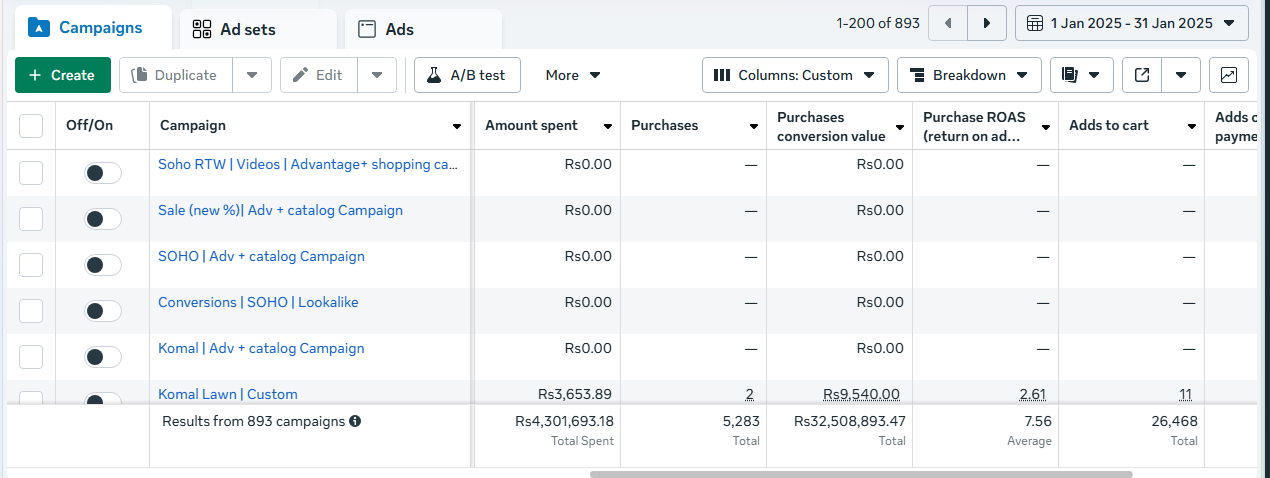This screenshot has width=1270, height=478.
Task: Open Campaign column header dropdown
Action: click(457, 126)
